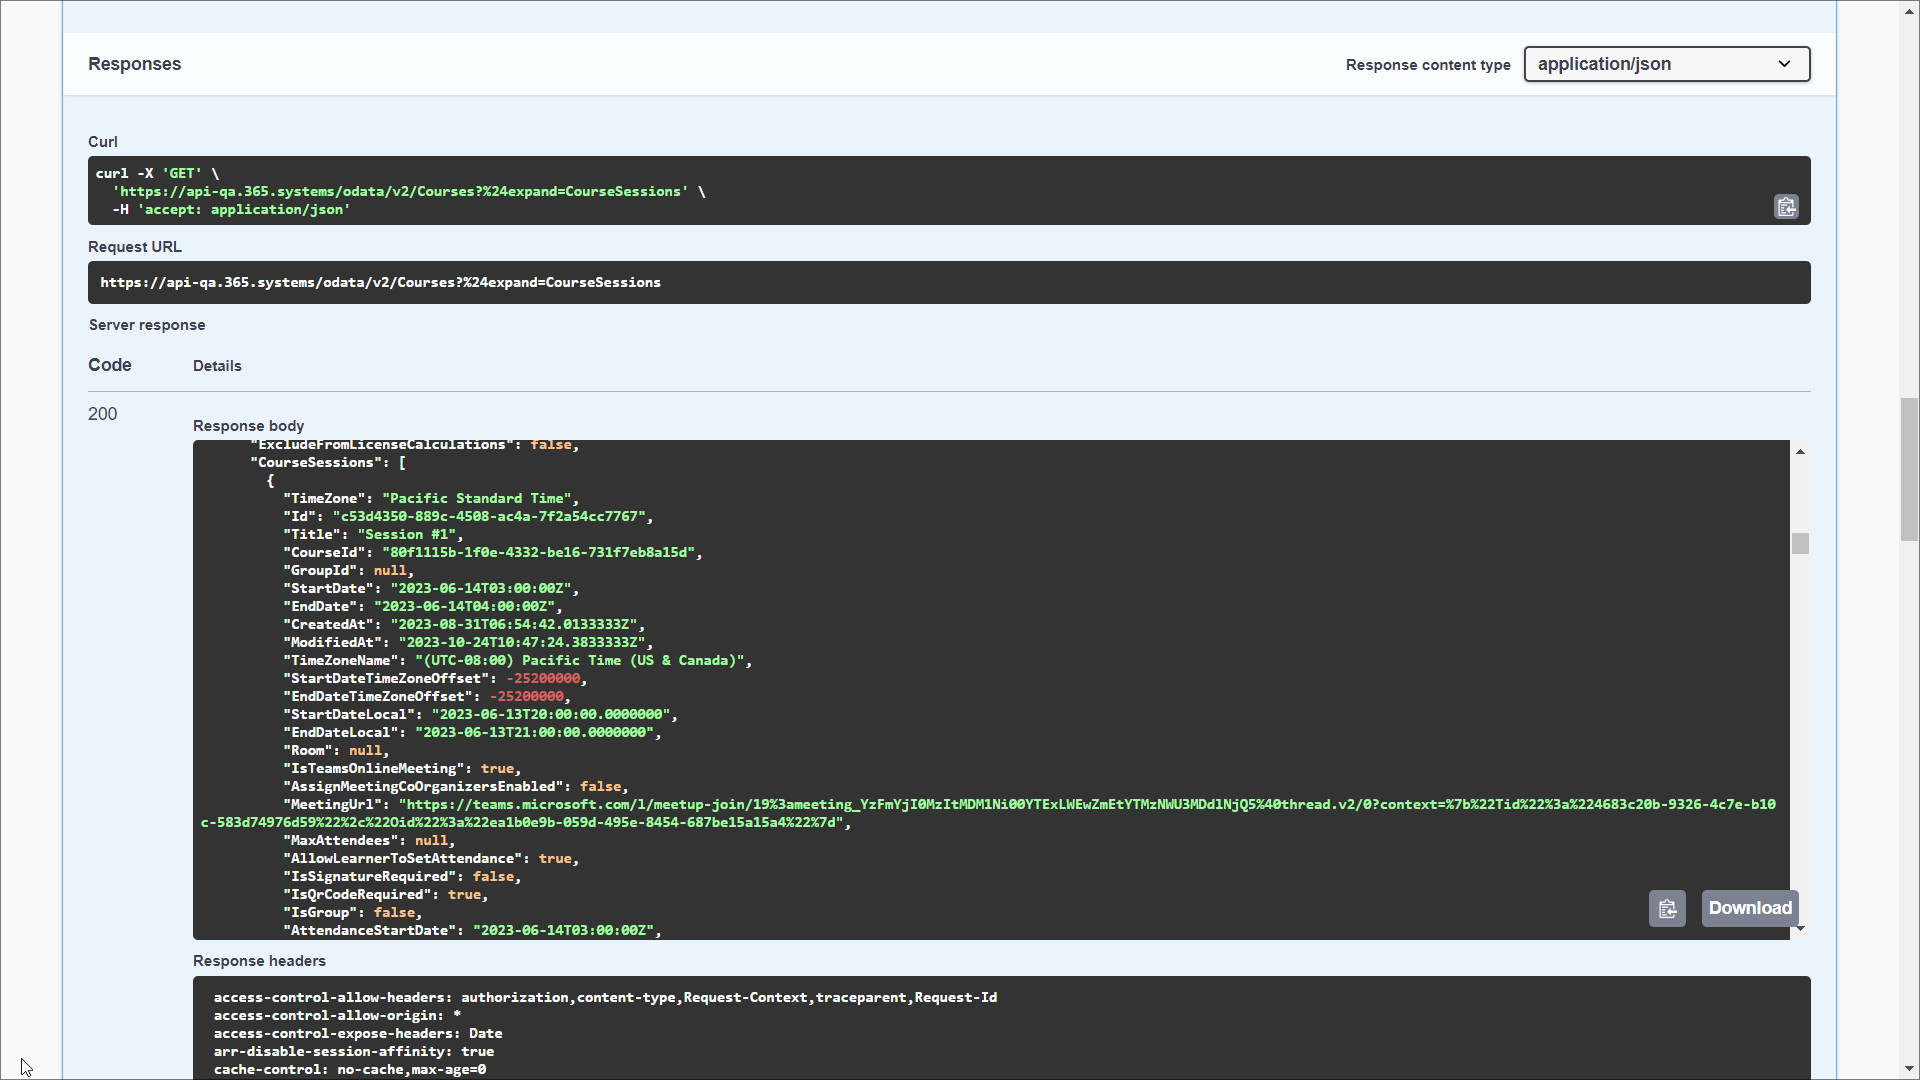Image resolution: width=1920 pixels, height=1080 pixels.
Task: Open the Response content type dropdown
Action: [1666, 64]
